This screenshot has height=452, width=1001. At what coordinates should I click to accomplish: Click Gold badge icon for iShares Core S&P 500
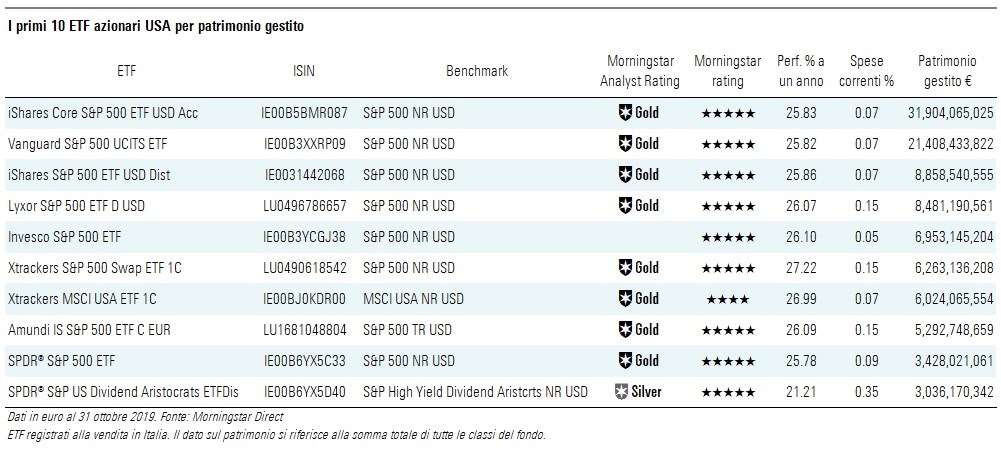(625, 112)
